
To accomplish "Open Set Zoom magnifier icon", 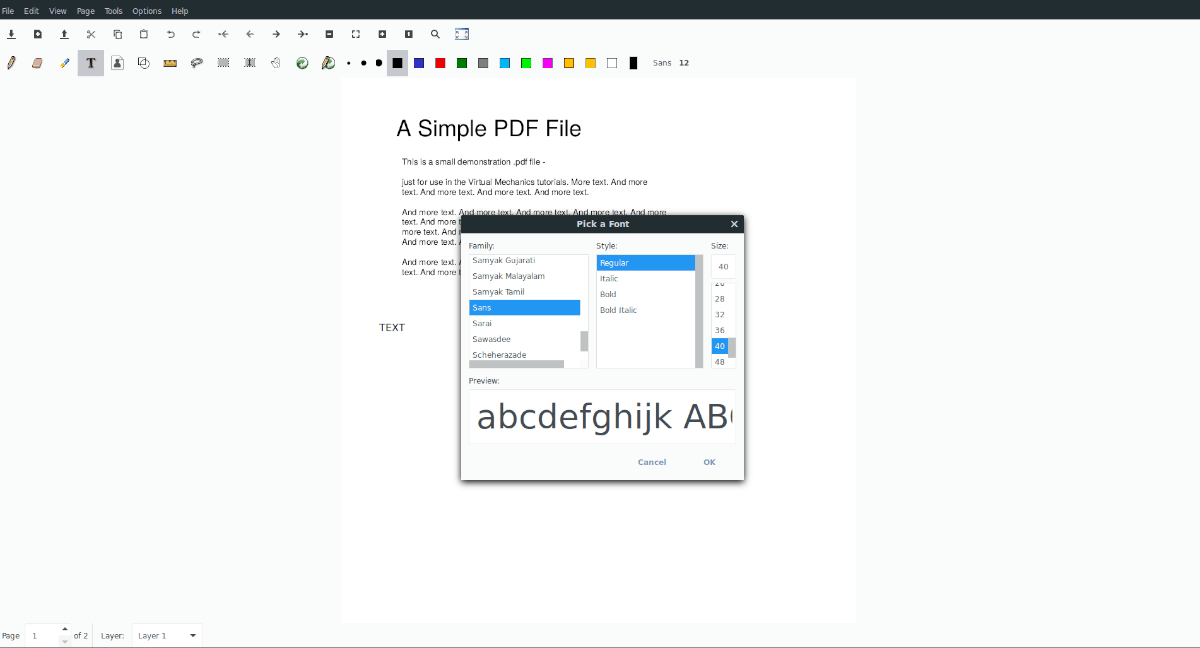I will (x=435, y=34).
